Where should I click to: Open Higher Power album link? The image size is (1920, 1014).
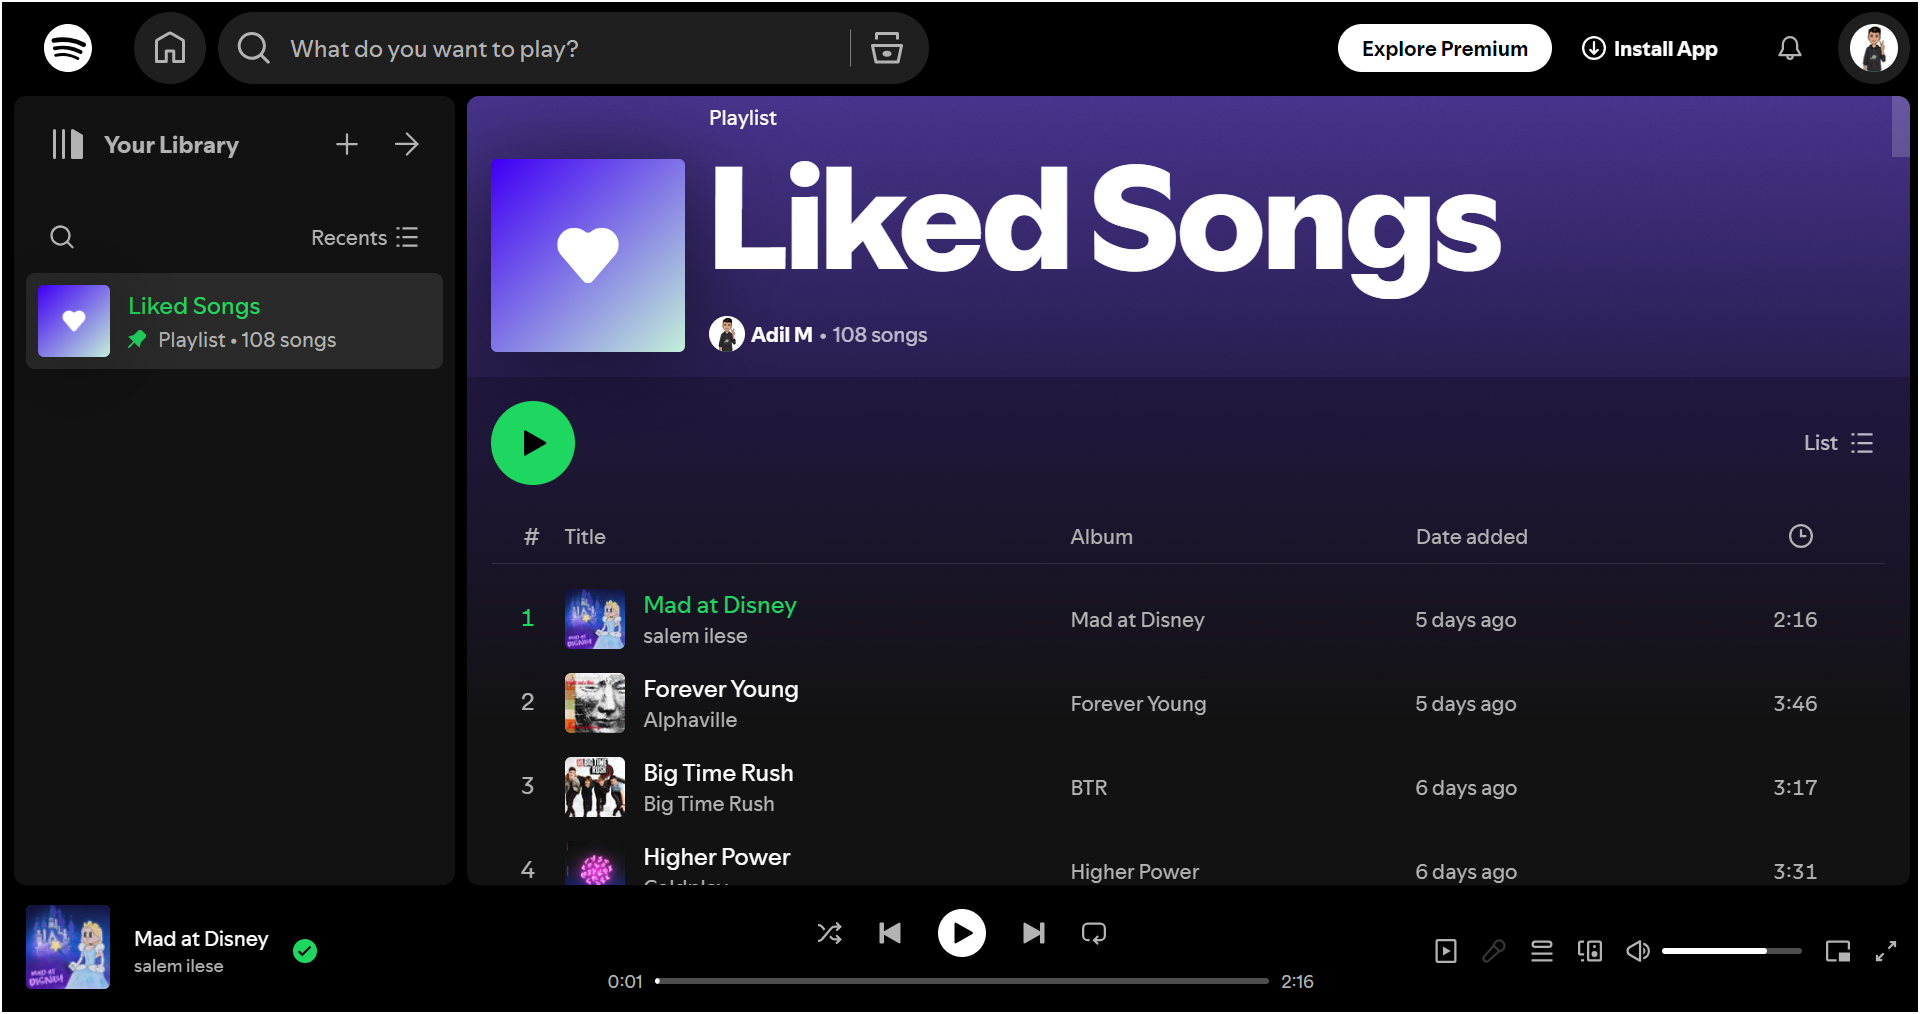[1135, 872]
